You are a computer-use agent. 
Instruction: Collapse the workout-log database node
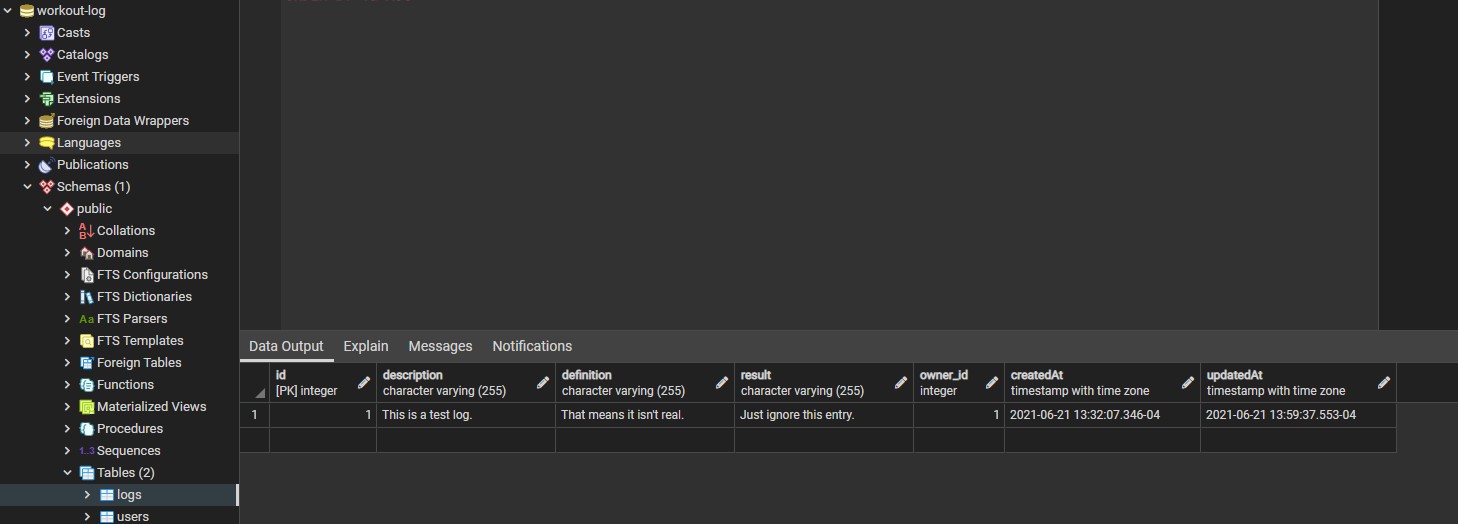[8, 11]
